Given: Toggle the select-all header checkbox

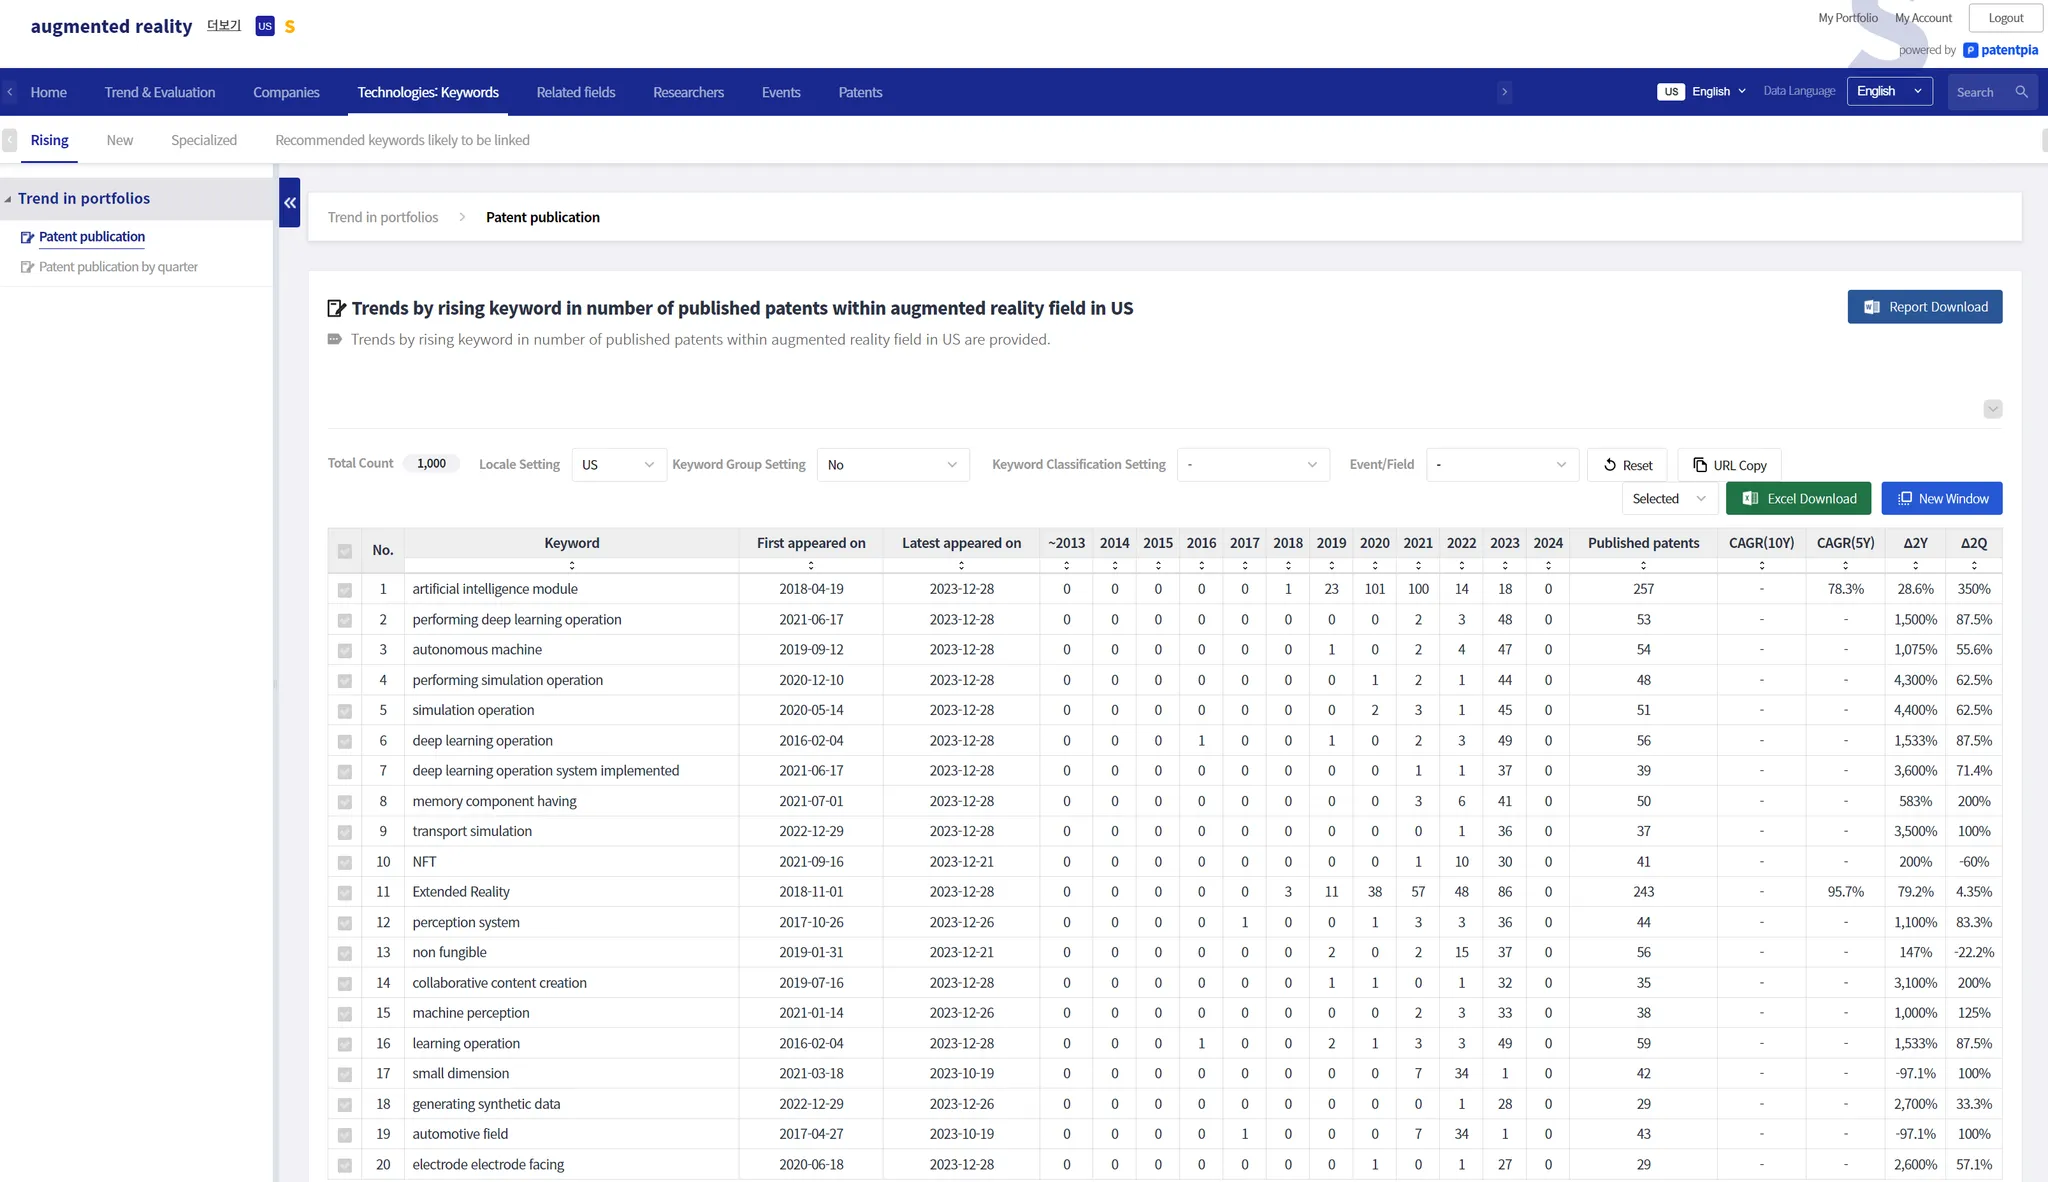Looking at the screenshot, I should pyautogui.click(x=345, y=551).
